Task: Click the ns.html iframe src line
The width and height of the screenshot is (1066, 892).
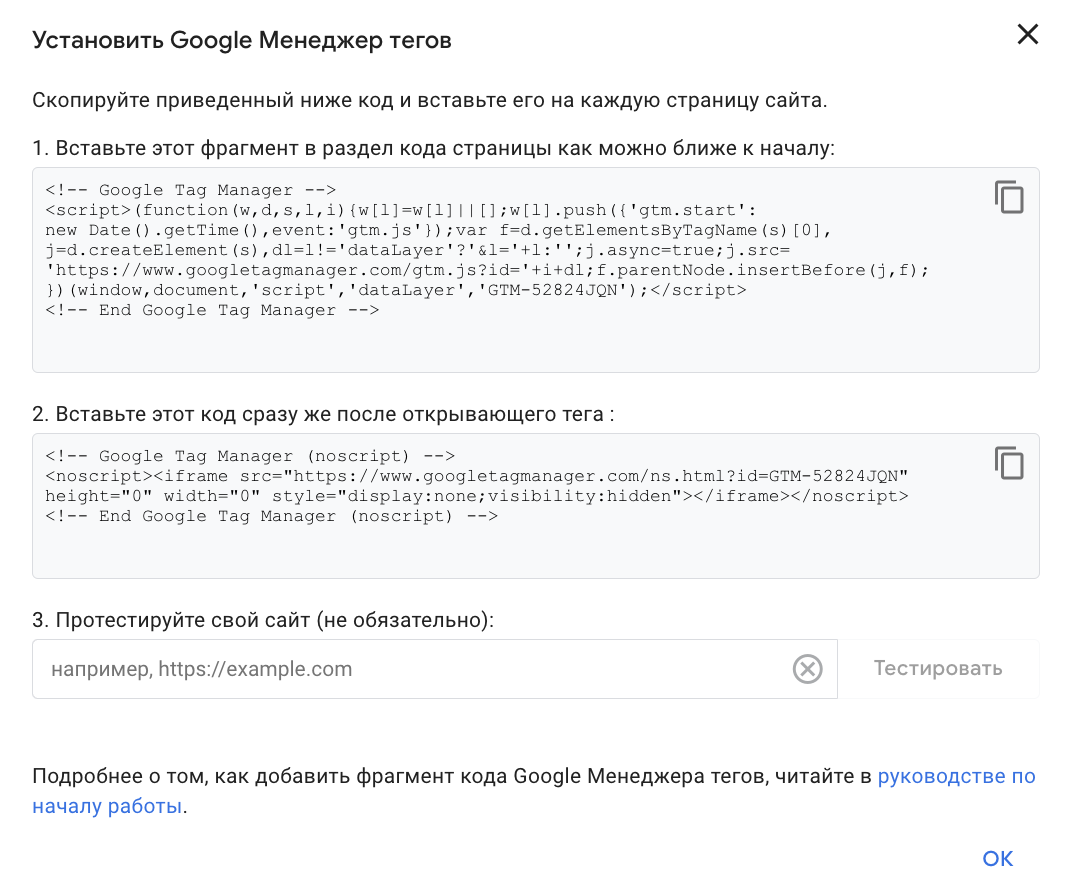Action: pyautogui.click(x=477, y=476)
